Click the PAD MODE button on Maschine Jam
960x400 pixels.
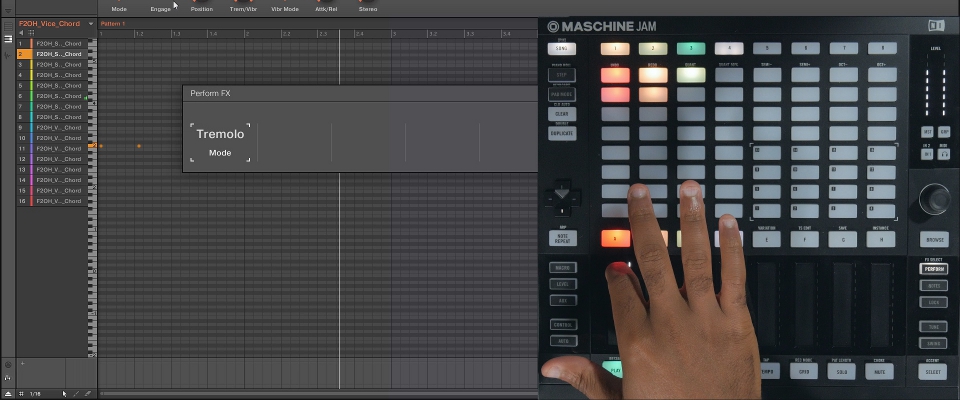[562, 95]
